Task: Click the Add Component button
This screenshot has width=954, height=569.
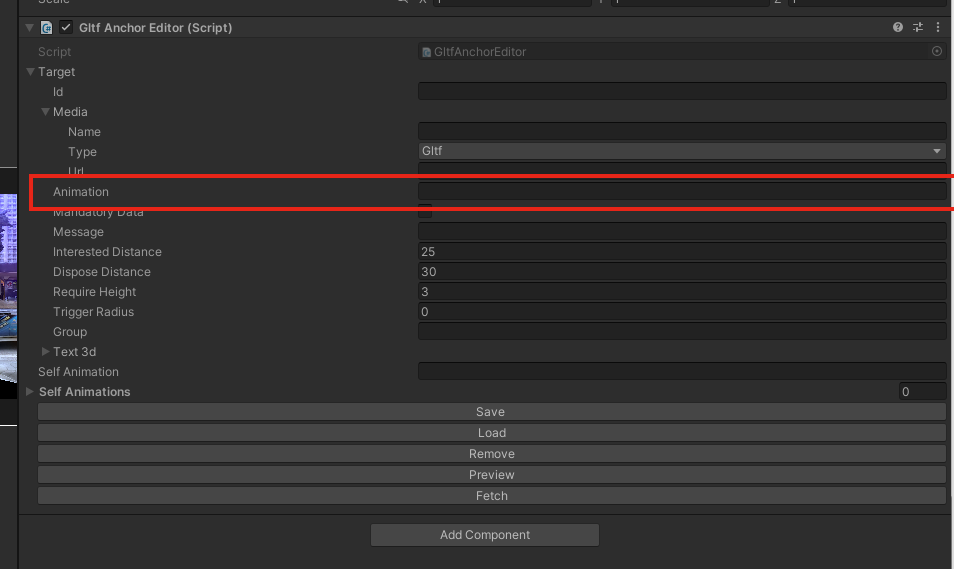Action: pos(485,535)
